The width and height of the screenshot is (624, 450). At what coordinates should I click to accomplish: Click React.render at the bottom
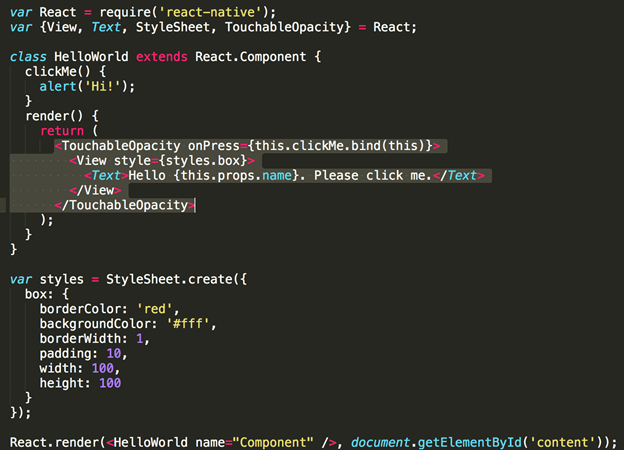(54, 442)
